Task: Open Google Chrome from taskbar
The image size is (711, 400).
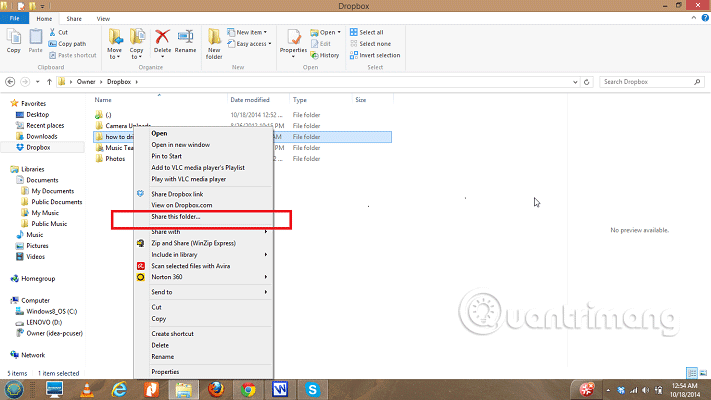Action: [x=248, y=390]
